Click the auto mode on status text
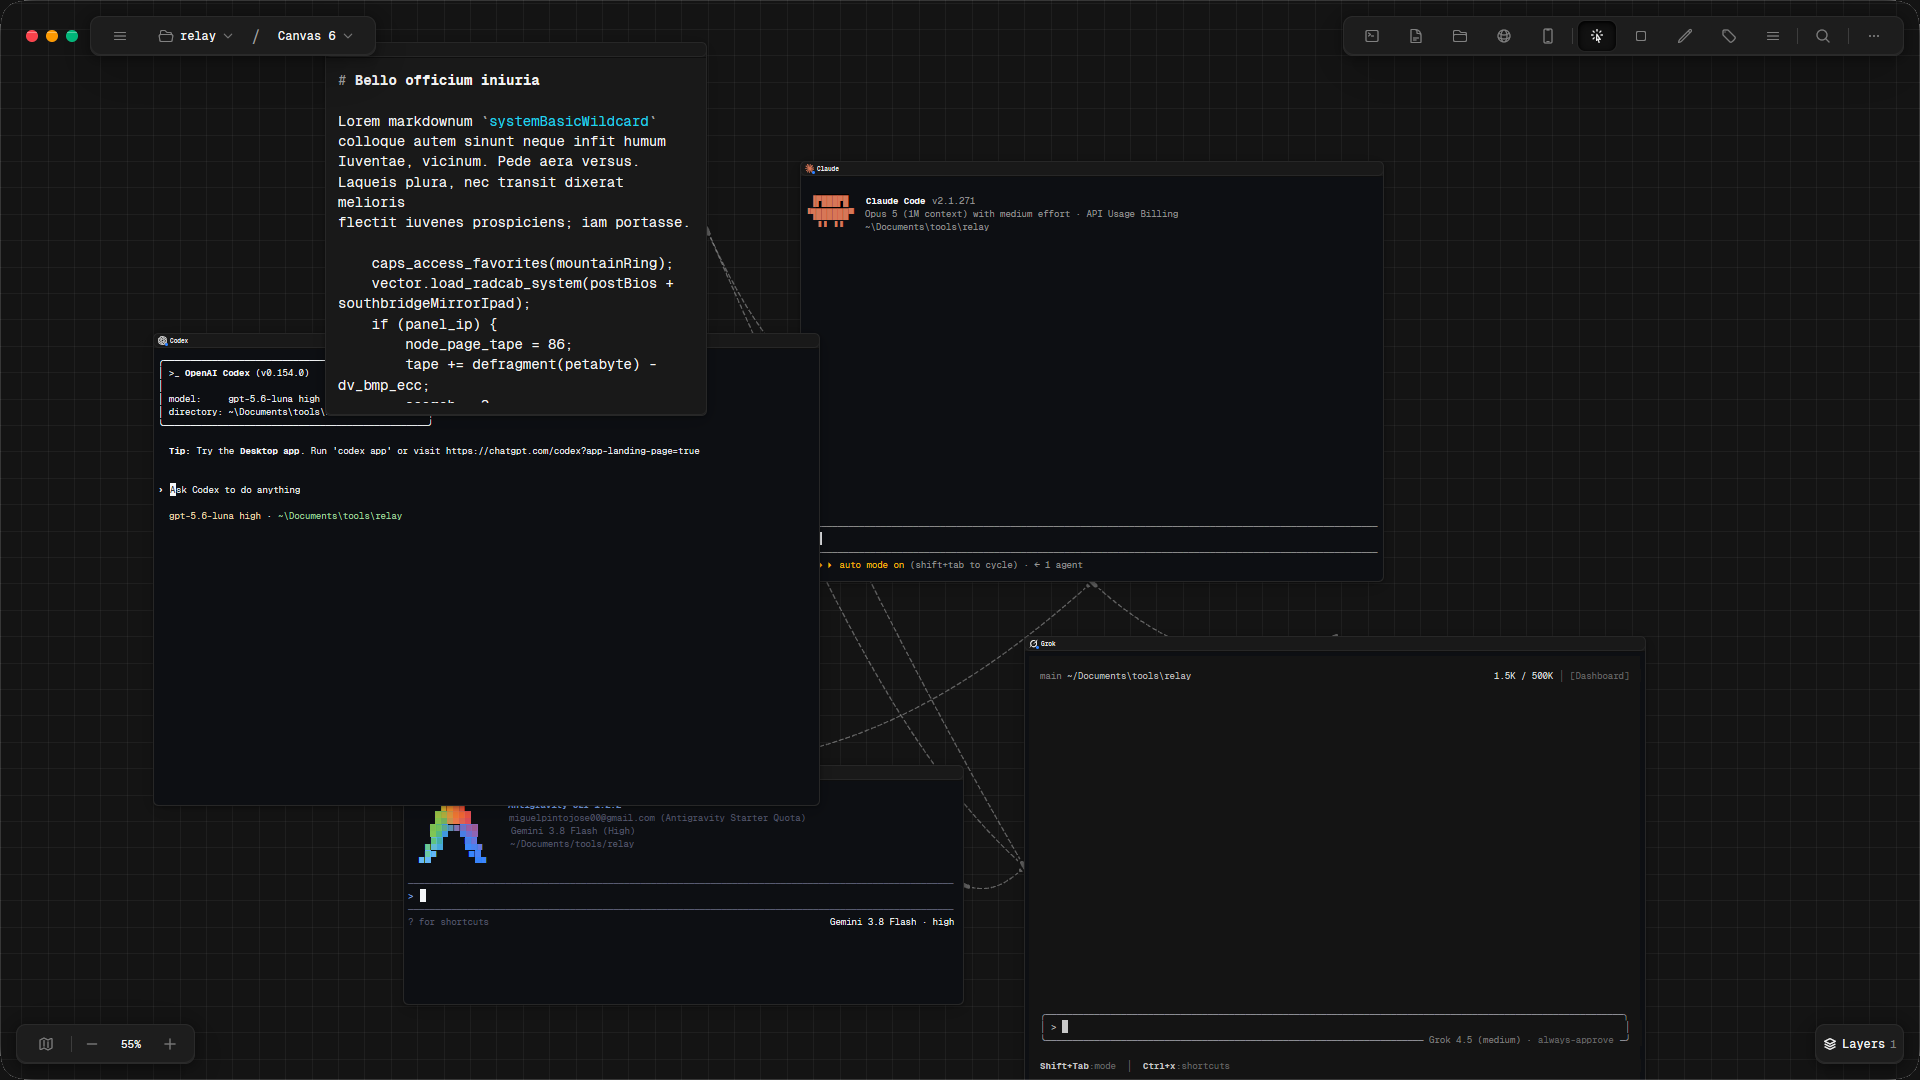This screenshot has width=1920, height=1080. point(871,565)
